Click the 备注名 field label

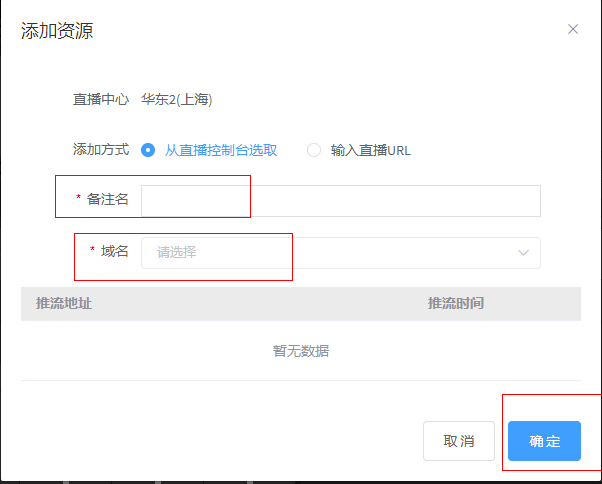point(108,199)
